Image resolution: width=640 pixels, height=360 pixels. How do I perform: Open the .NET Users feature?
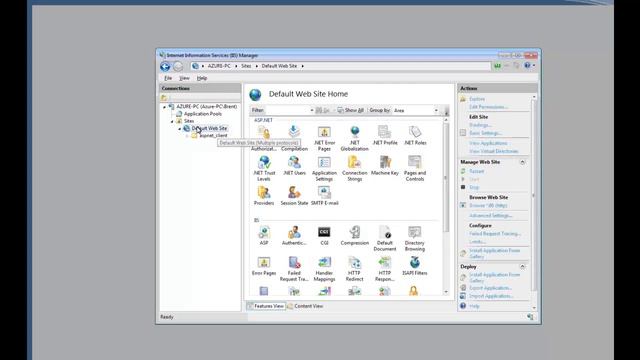tap(294, 166)
